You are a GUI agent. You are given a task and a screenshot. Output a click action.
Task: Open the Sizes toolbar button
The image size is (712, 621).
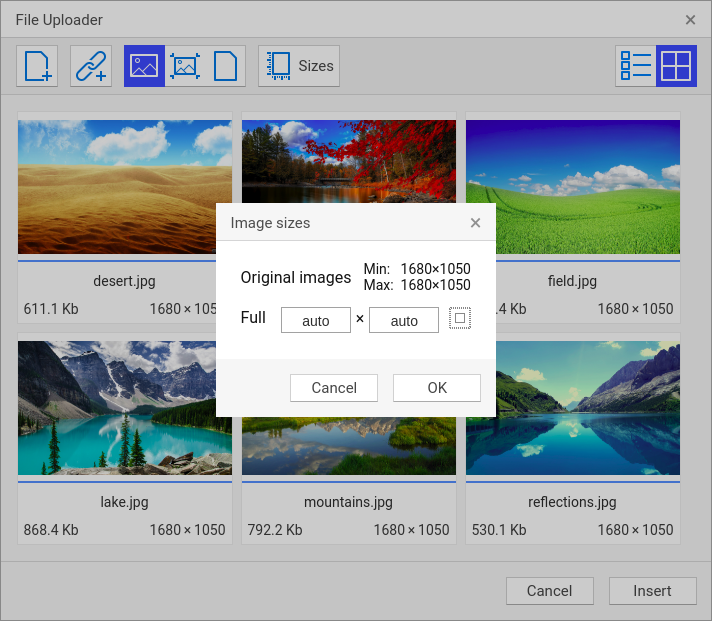point(299,66)
